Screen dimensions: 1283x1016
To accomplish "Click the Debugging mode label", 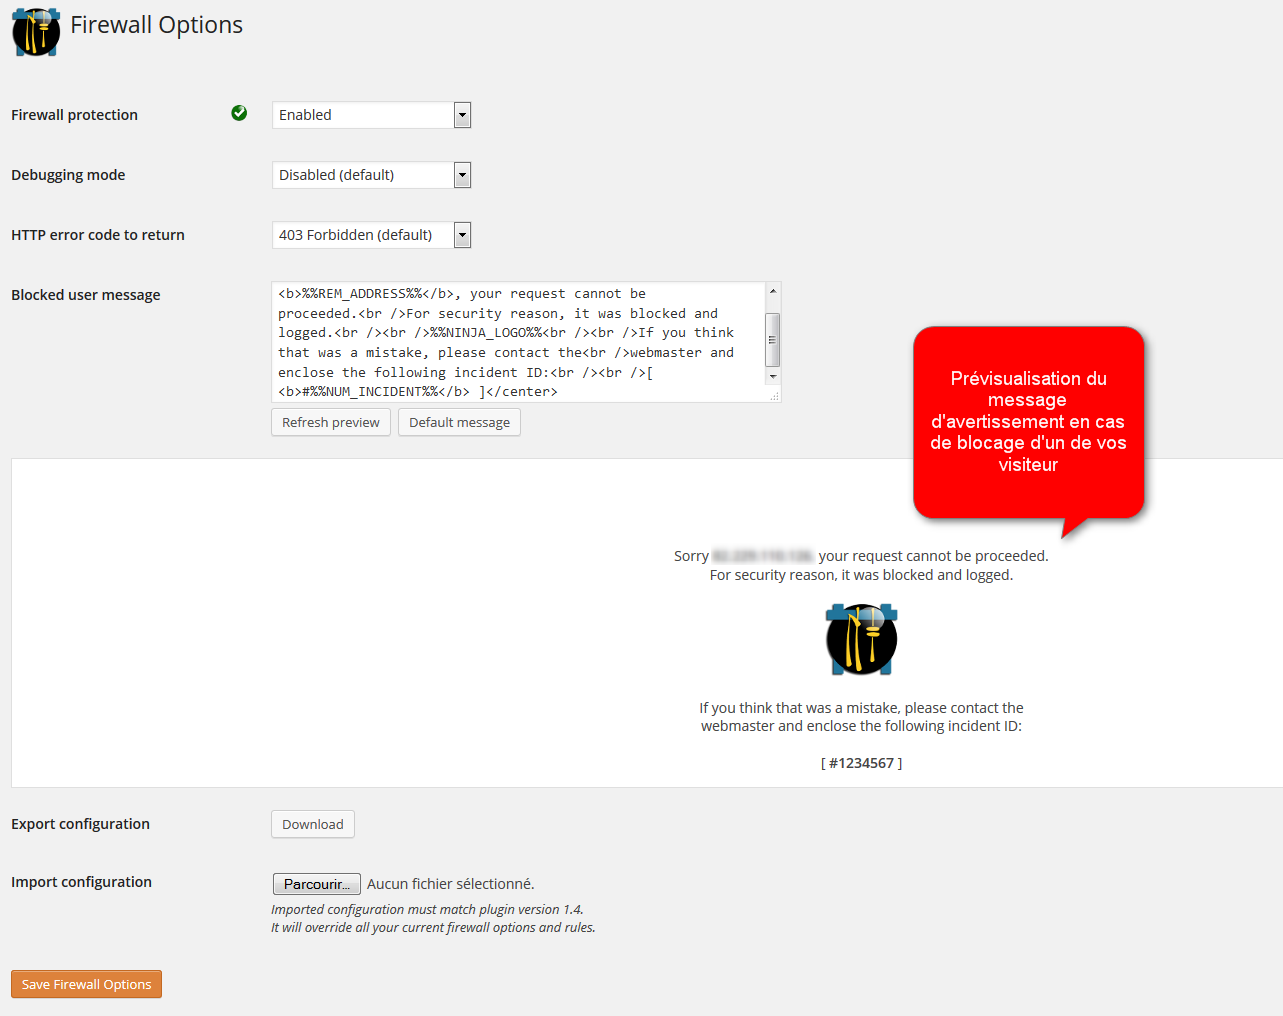I will point(68,175).
